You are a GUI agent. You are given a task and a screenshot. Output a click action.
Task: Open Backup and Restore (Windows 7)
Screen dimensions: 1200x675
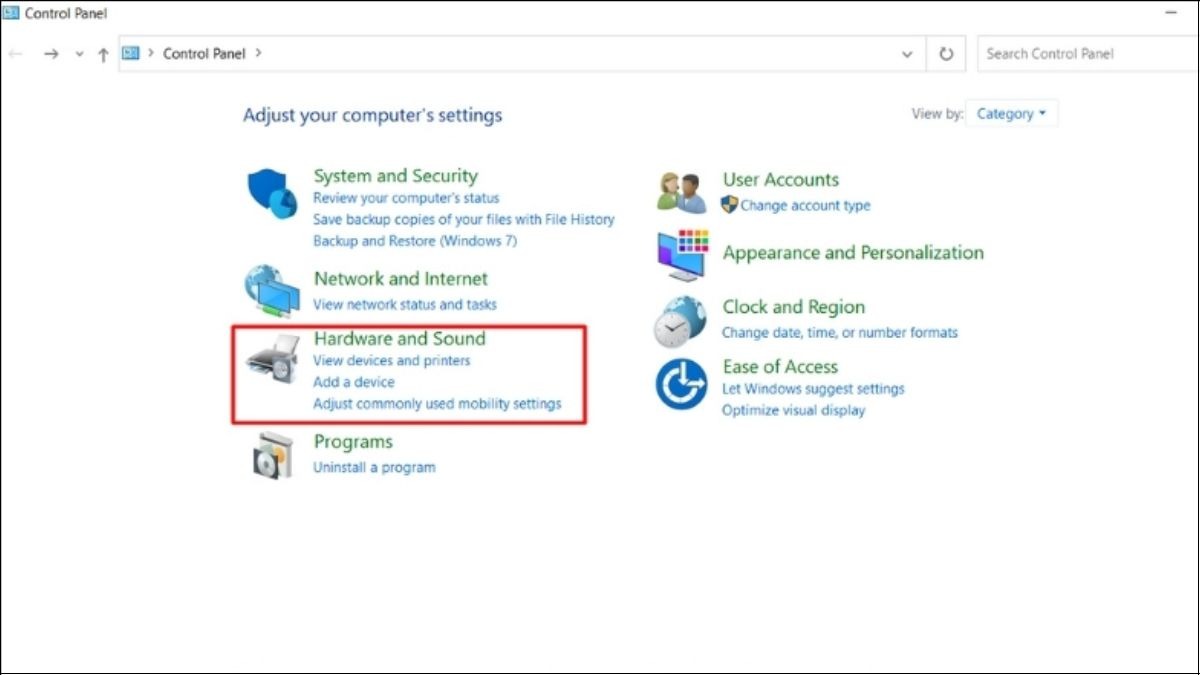click(x=415, y=241)
